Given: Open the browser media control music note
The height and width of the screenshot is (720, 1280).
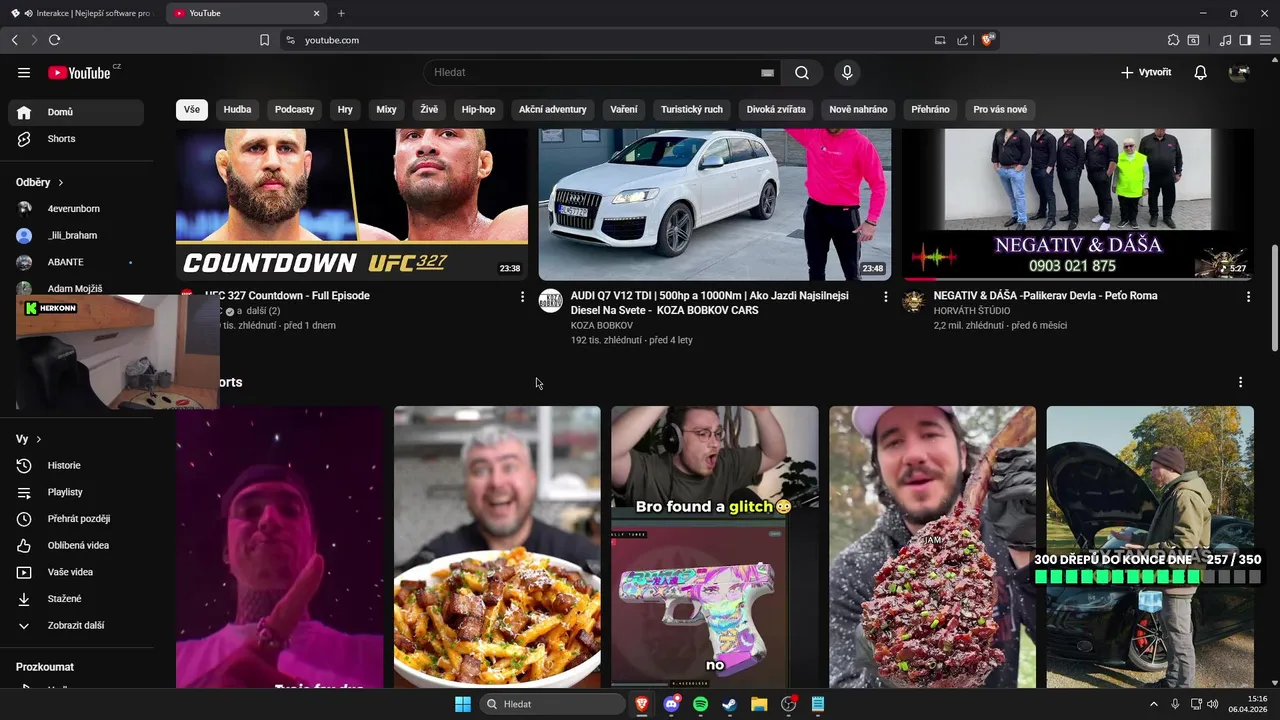Looking at the screenshot, I should 1226,40.
